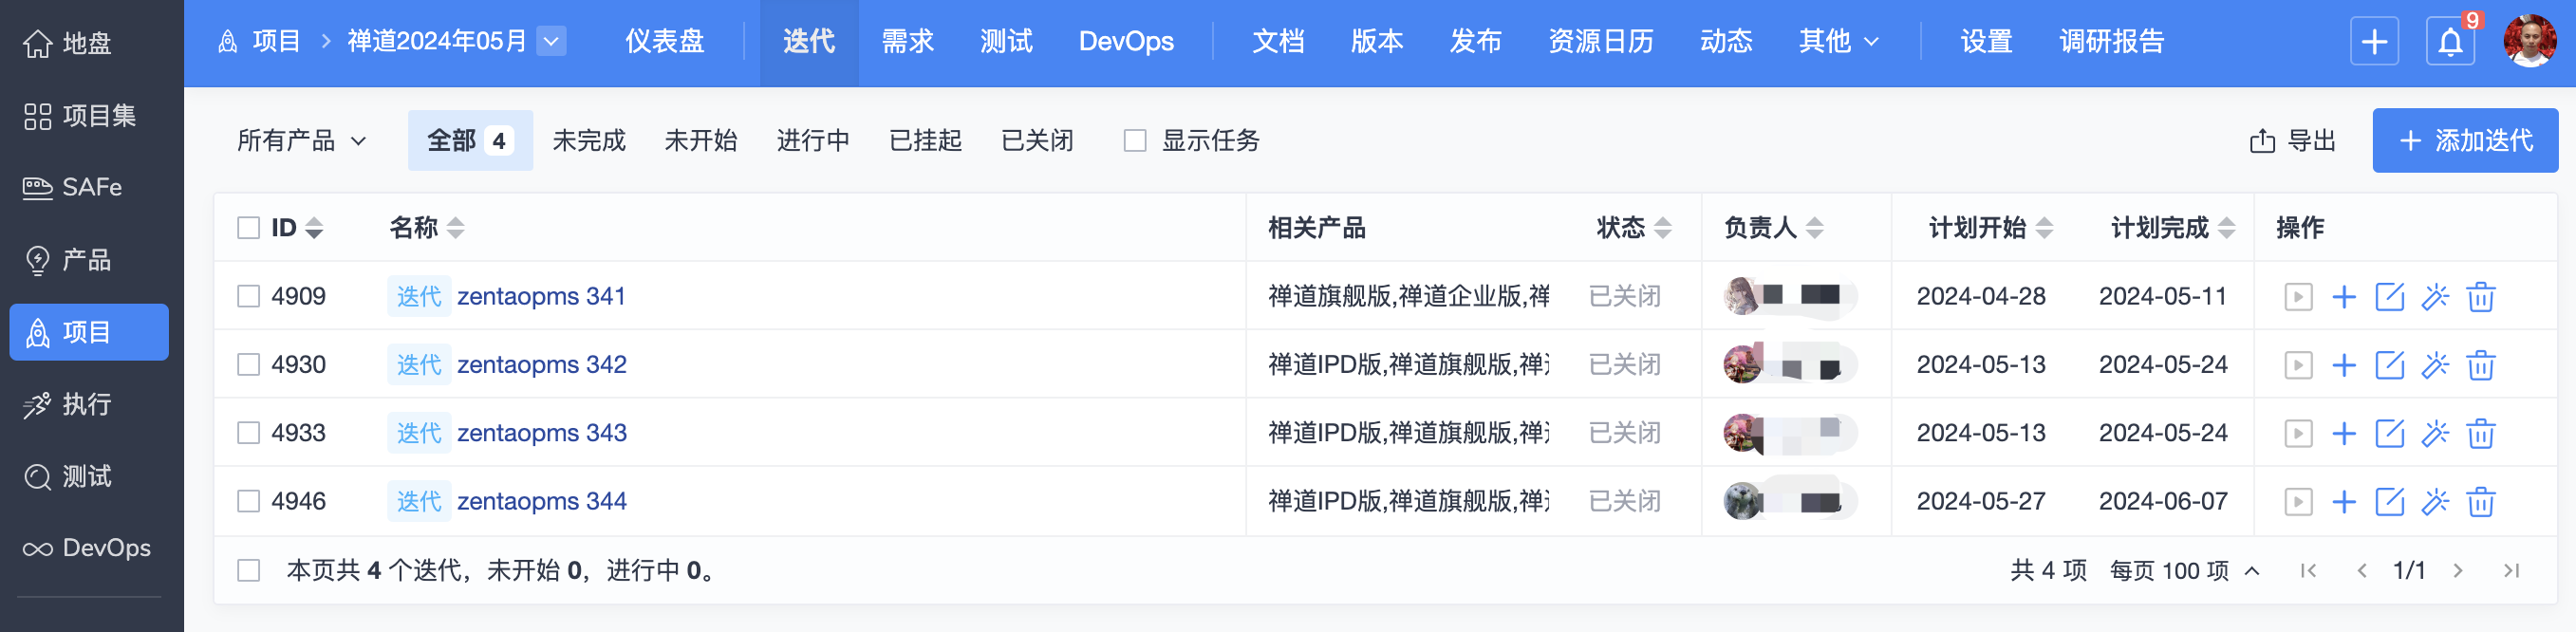Open the zentaopms 343 iteration link
The image size is (2576, 632).
[541, 433]
